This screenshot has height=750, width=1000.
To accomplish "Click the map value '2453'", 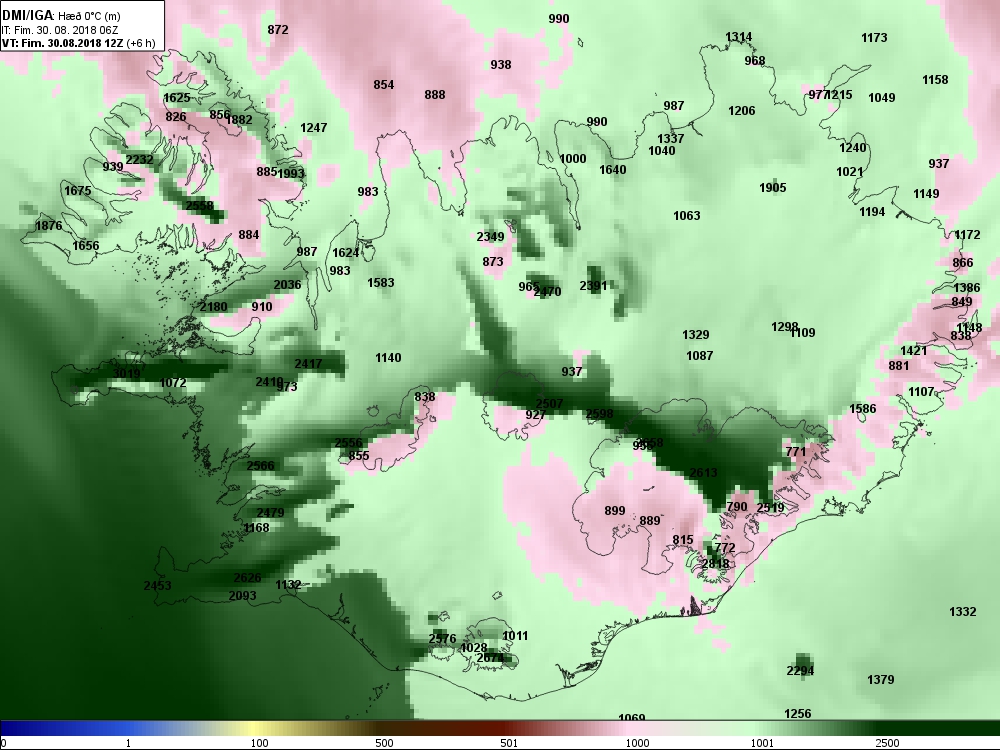I will [158, 585].
